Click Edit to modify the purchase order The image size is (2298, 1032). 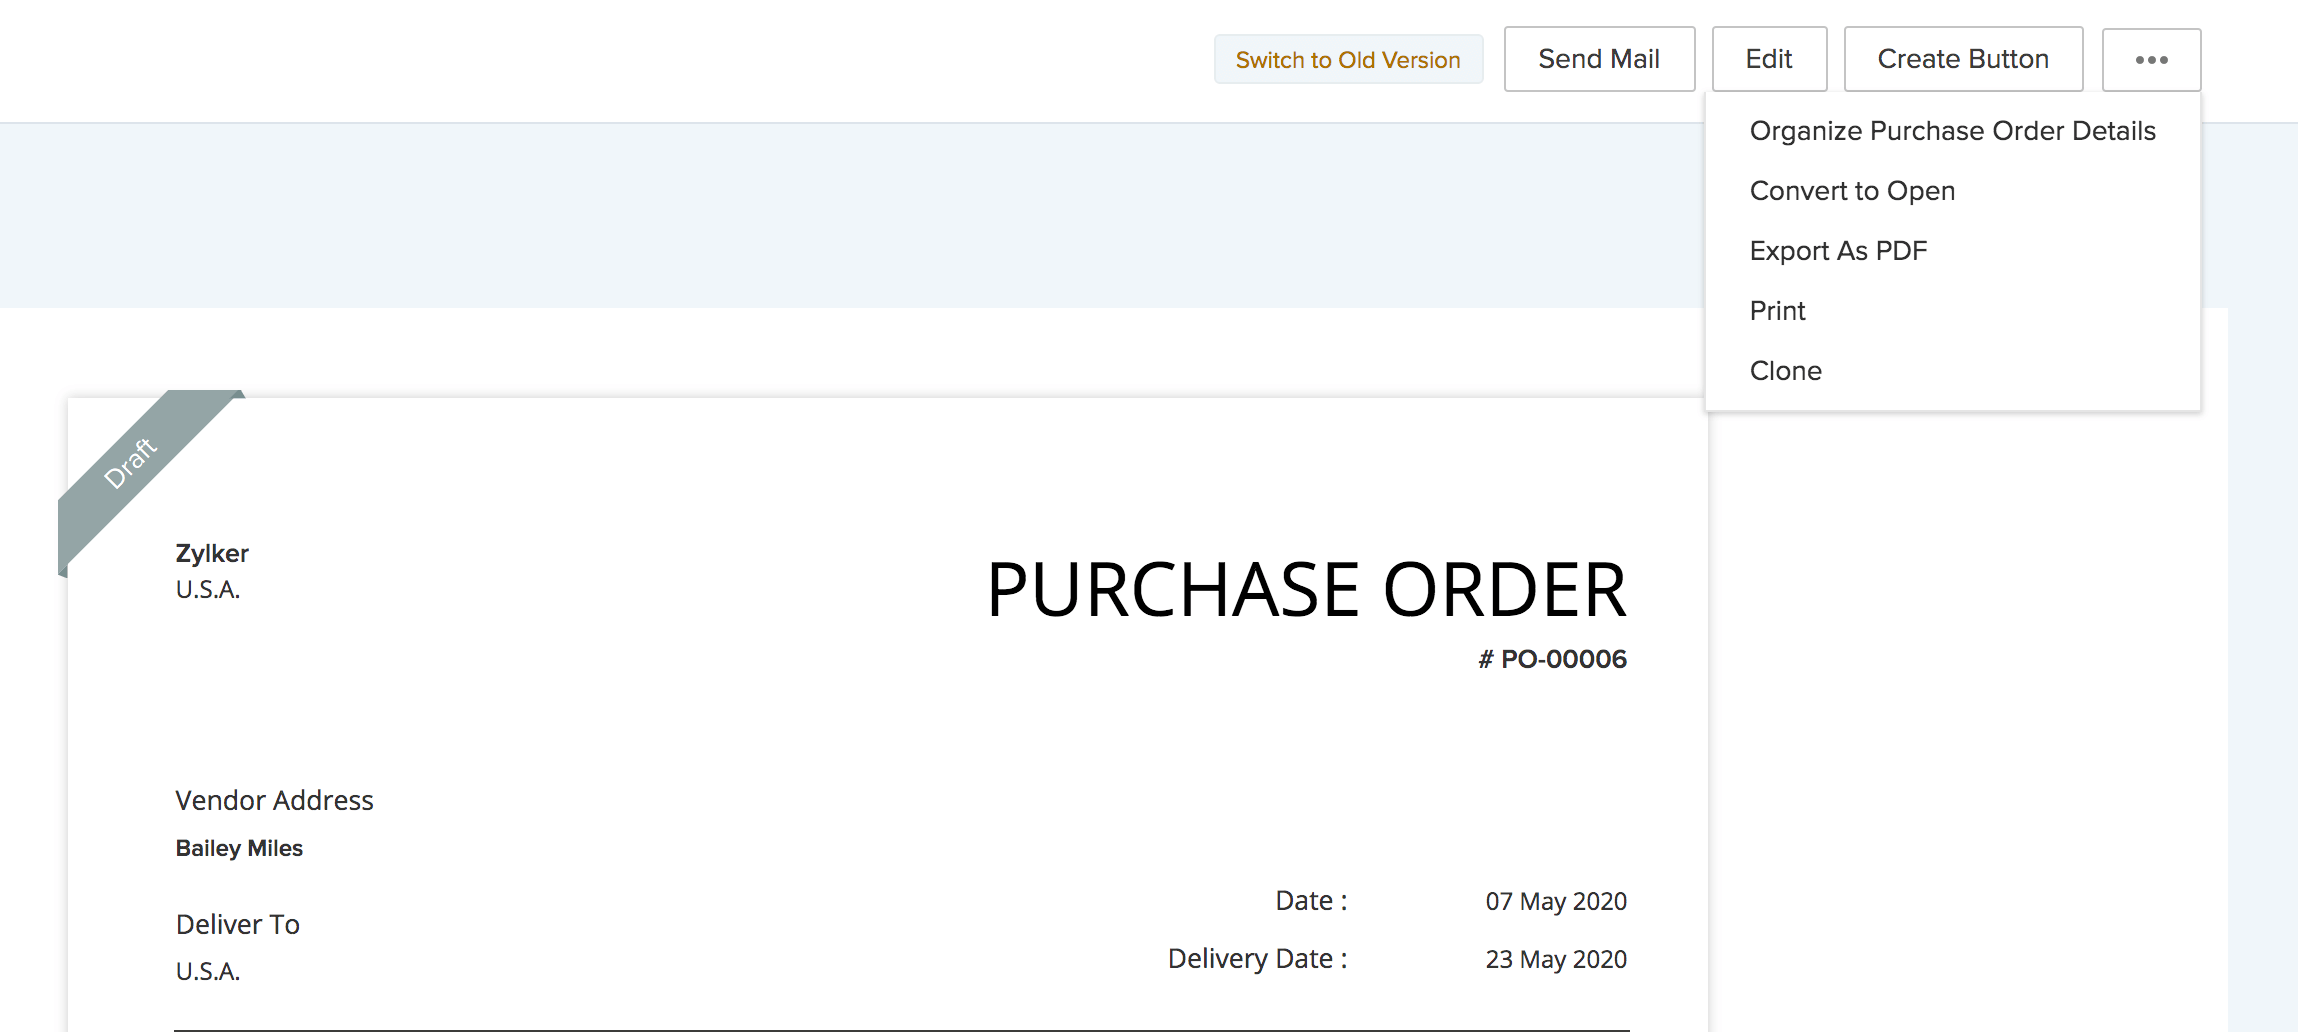click(x=1768, y=59)
